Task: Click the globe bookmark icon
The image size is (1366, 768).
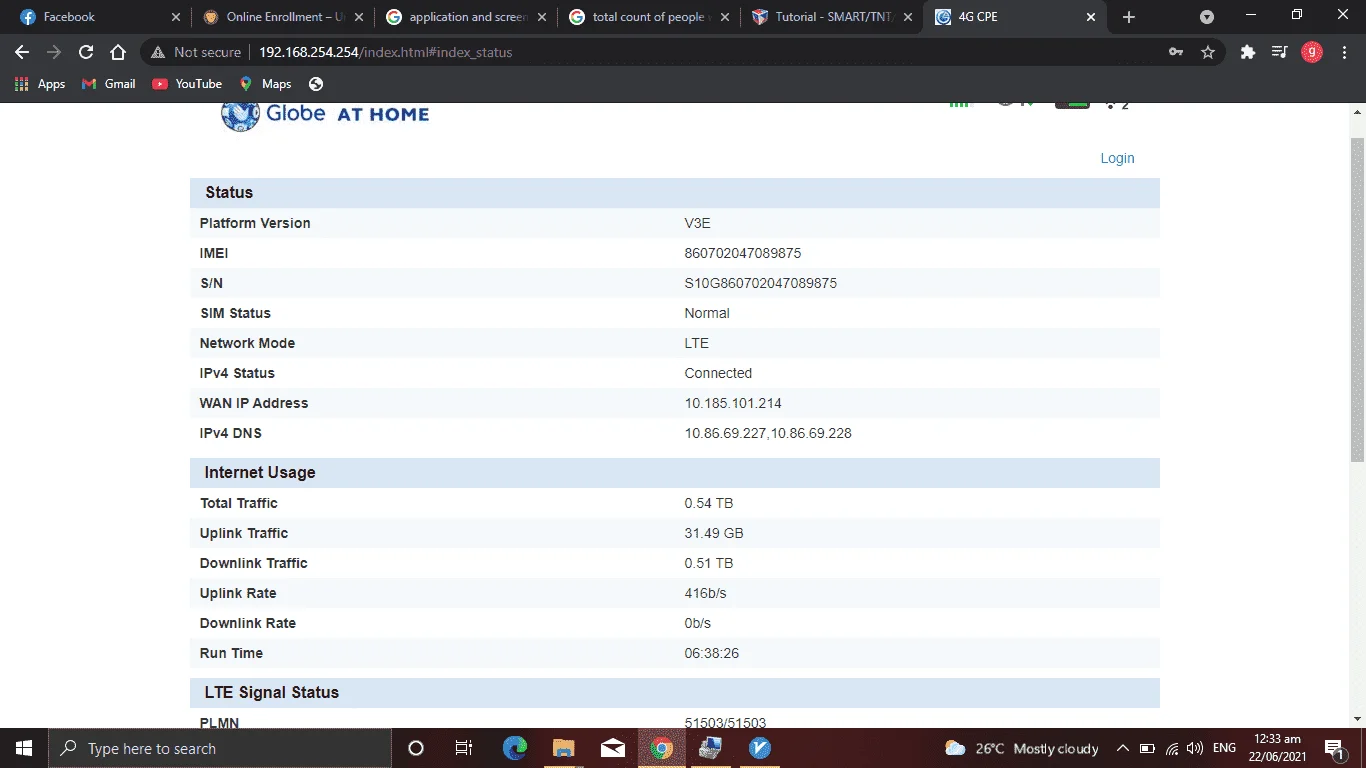Action: 316,84
